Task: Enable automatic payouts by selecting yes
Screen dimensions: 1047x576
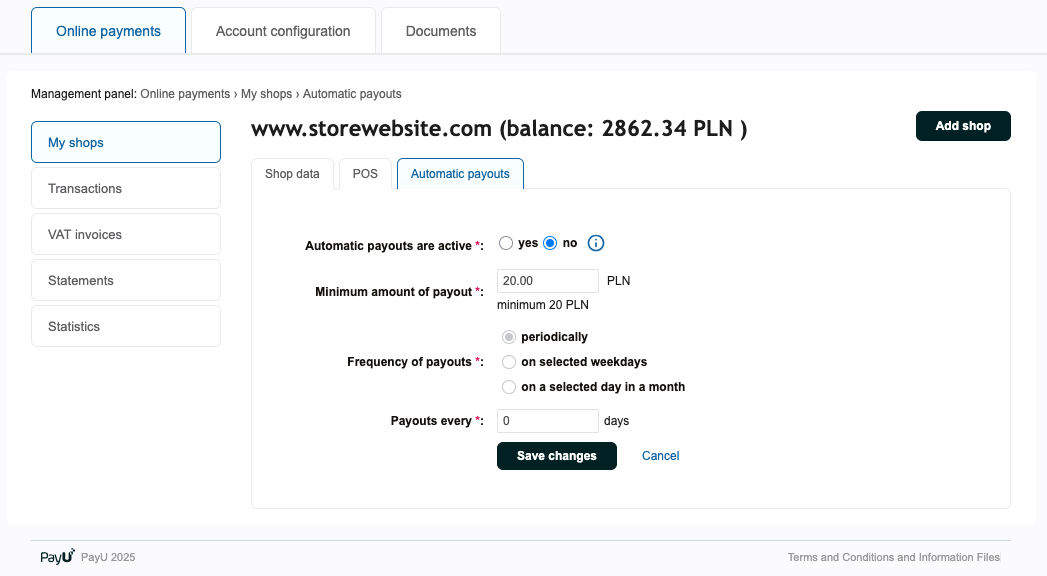Action: pyautogui.click(x=506, y=242)
